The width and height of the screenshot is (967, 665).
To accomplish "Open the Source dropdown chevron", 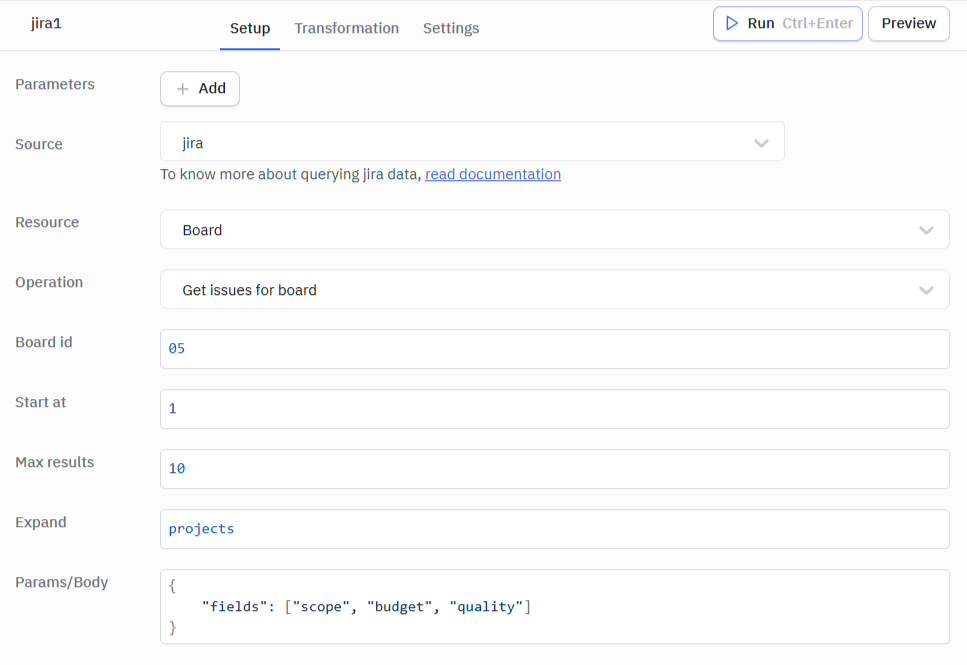I will (x=762, y=143).
